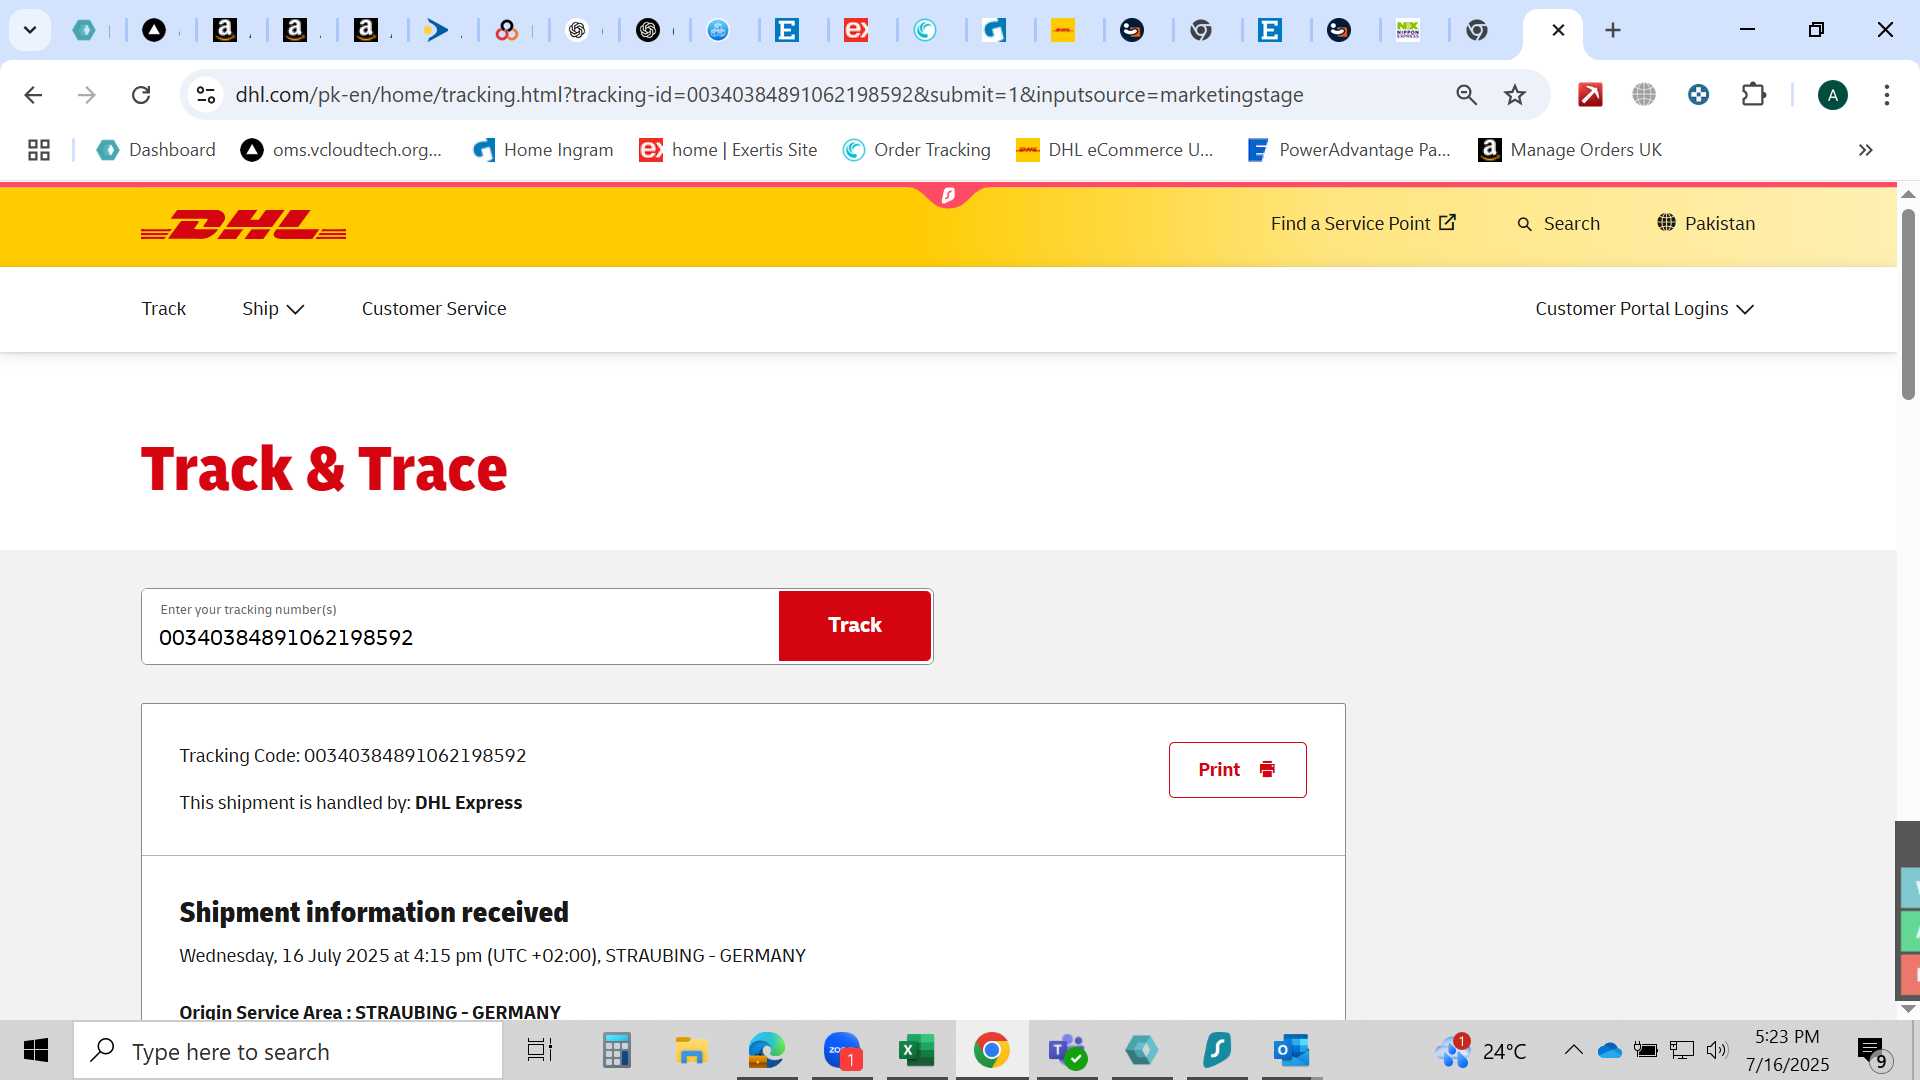This screenshot has height=1080, width=1920.
Task: Open Chrome three-dot menu
Action: (x=1886, y=95)
